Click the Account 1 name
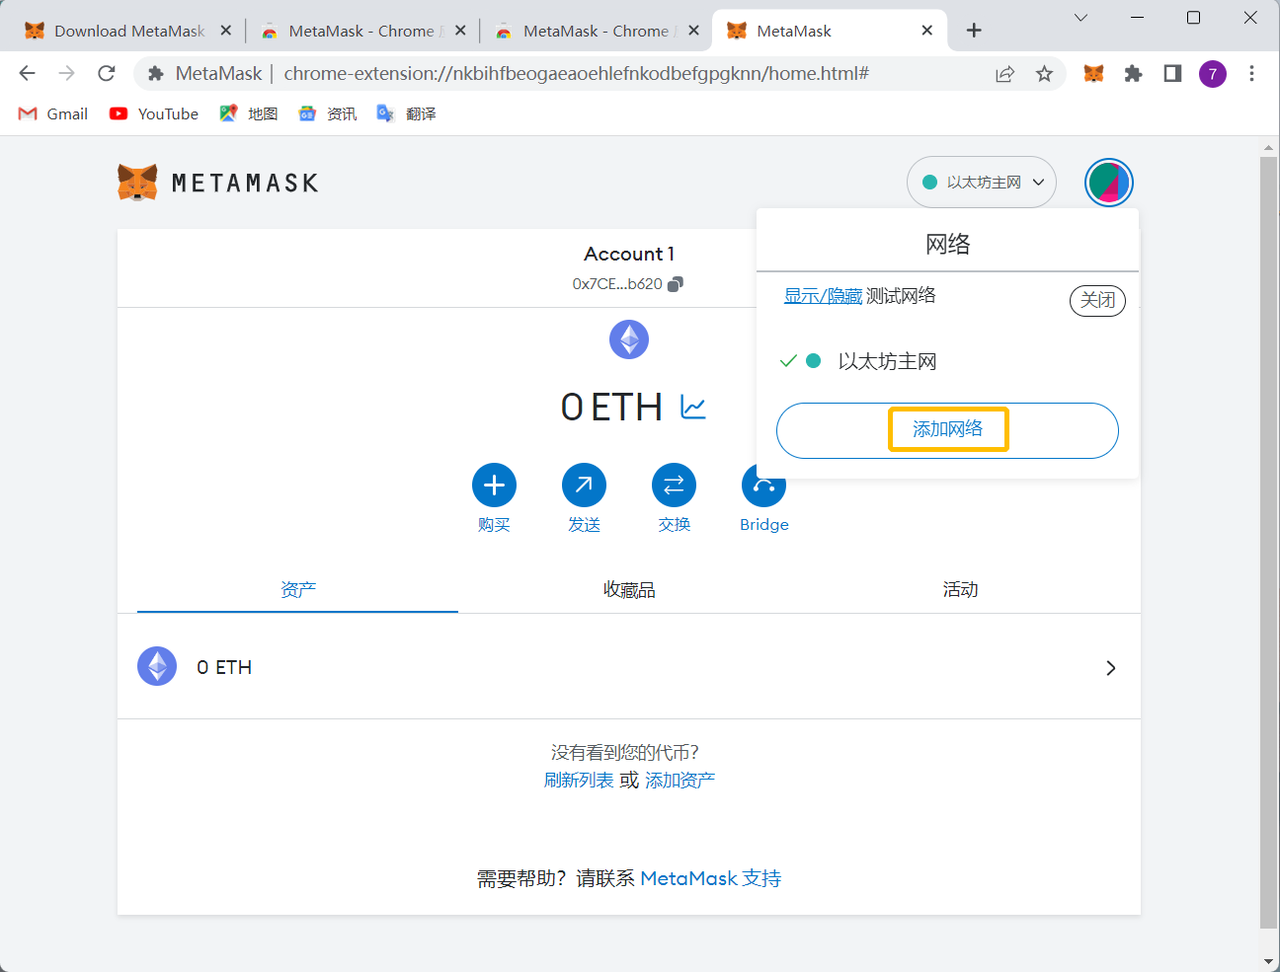The image size is (1280, 972). [629, 254]
